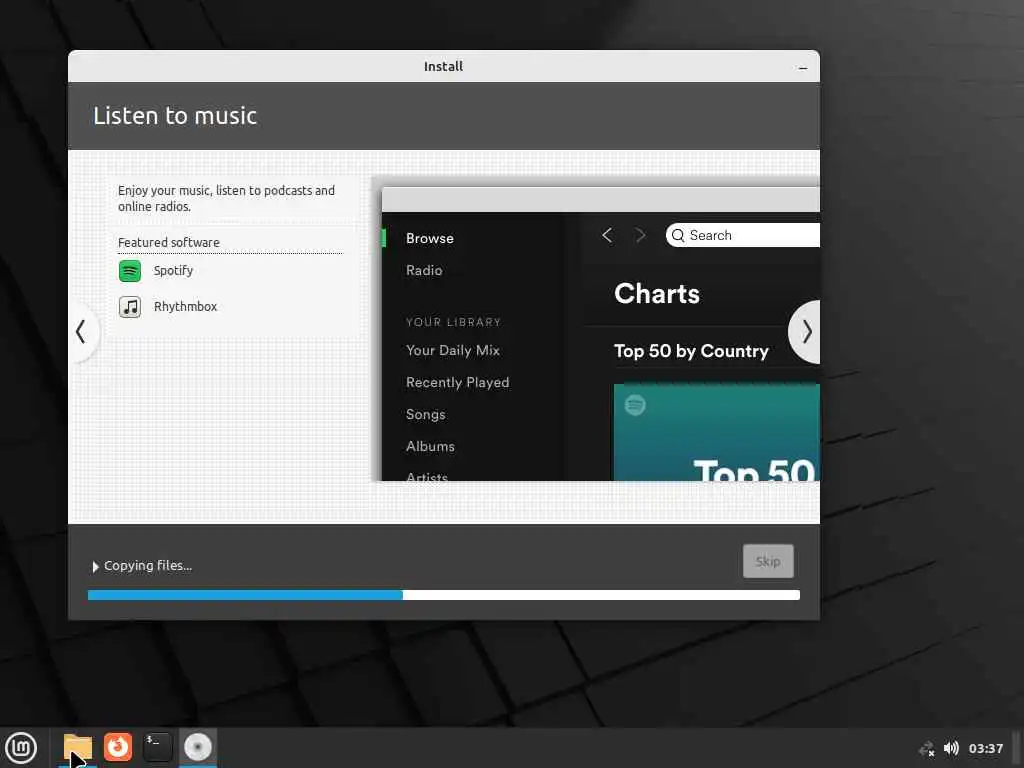
Task: Click the Rhythmbox music note icon
Action: [x=130, y=306]
